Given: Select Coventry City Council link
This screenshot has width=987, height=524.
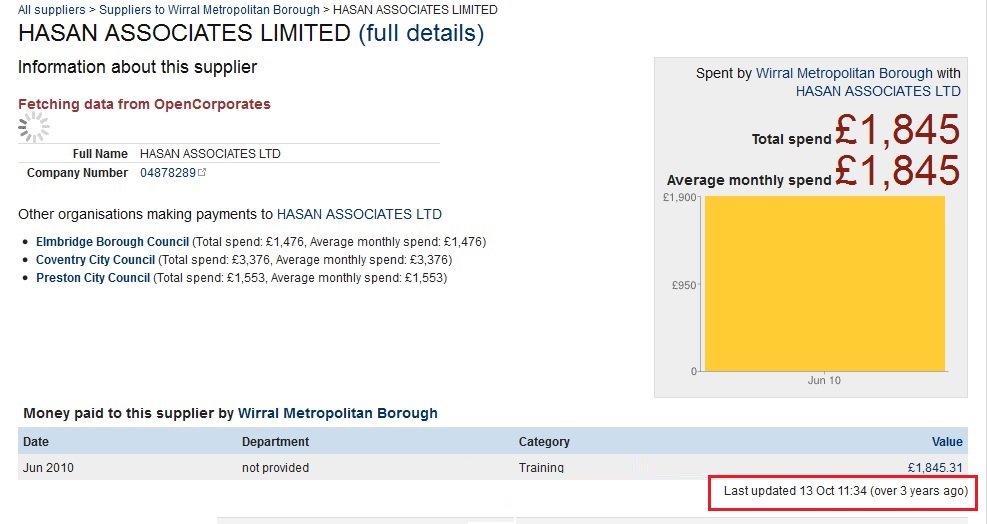Looking at the screenshot, I should click(95, 260).
